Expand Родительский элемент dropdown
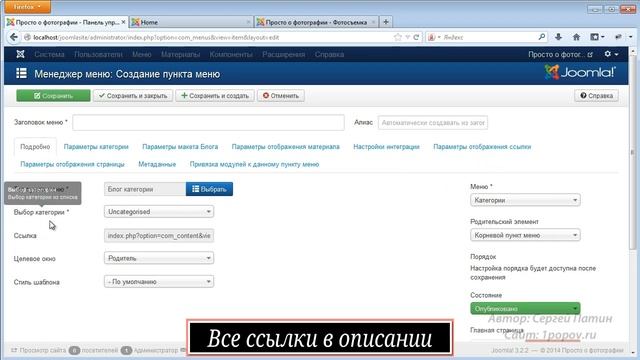 (525, 235)
